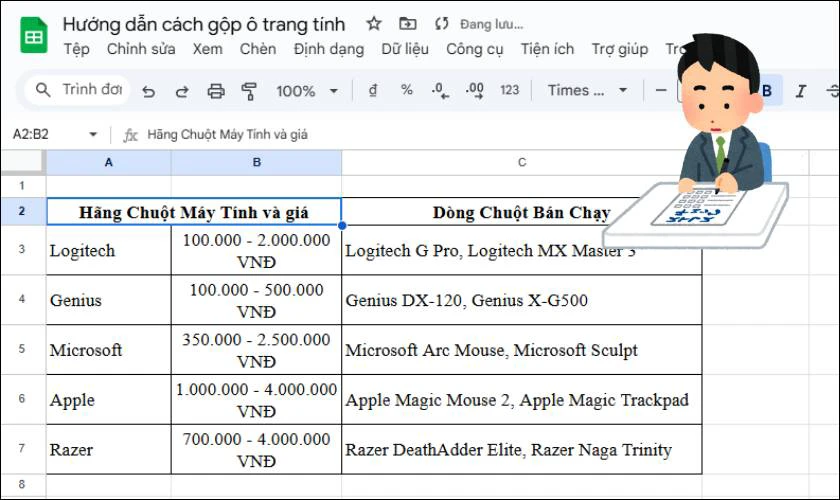840x500 pixels.
Task: Undo the last action
Action: pyautogui.click(x=148, y=91)
